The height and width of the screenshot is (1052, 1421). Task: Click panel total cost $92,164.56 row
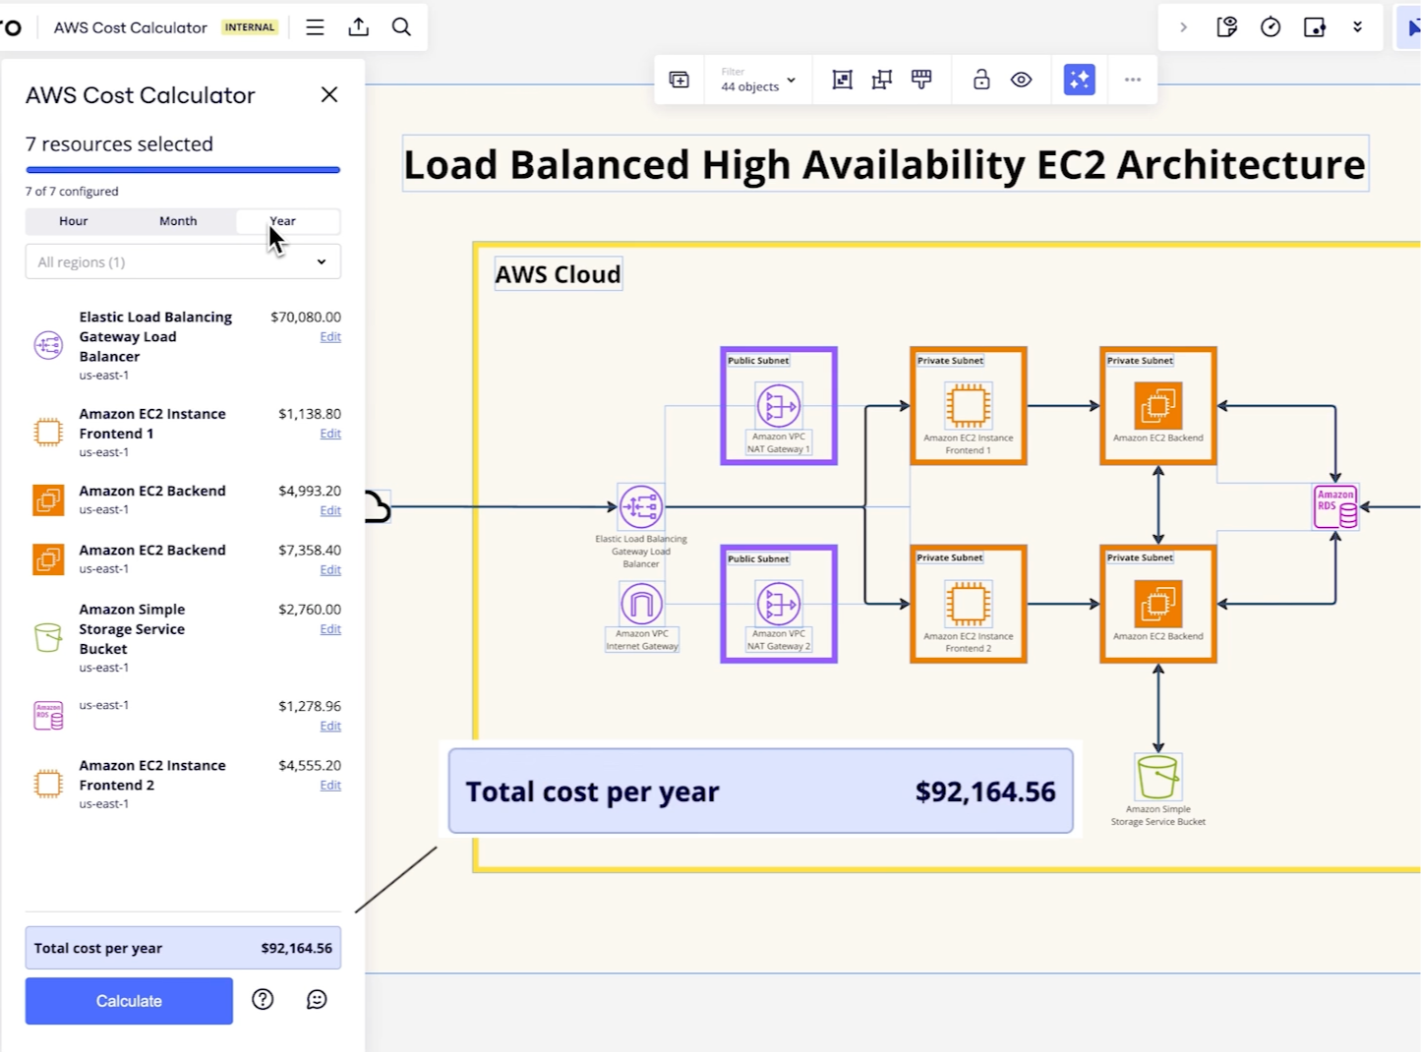click(183, 948)
